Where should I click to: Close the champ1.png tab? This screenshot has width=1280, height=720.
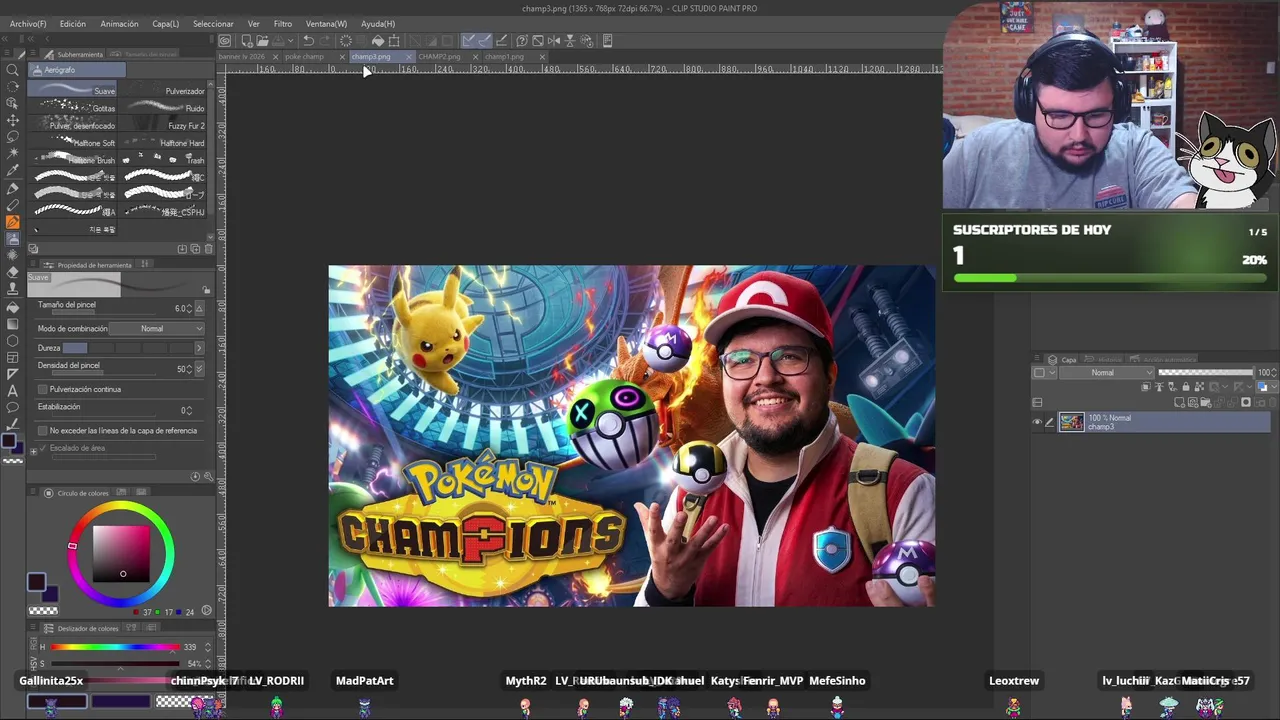coord(542,57)
